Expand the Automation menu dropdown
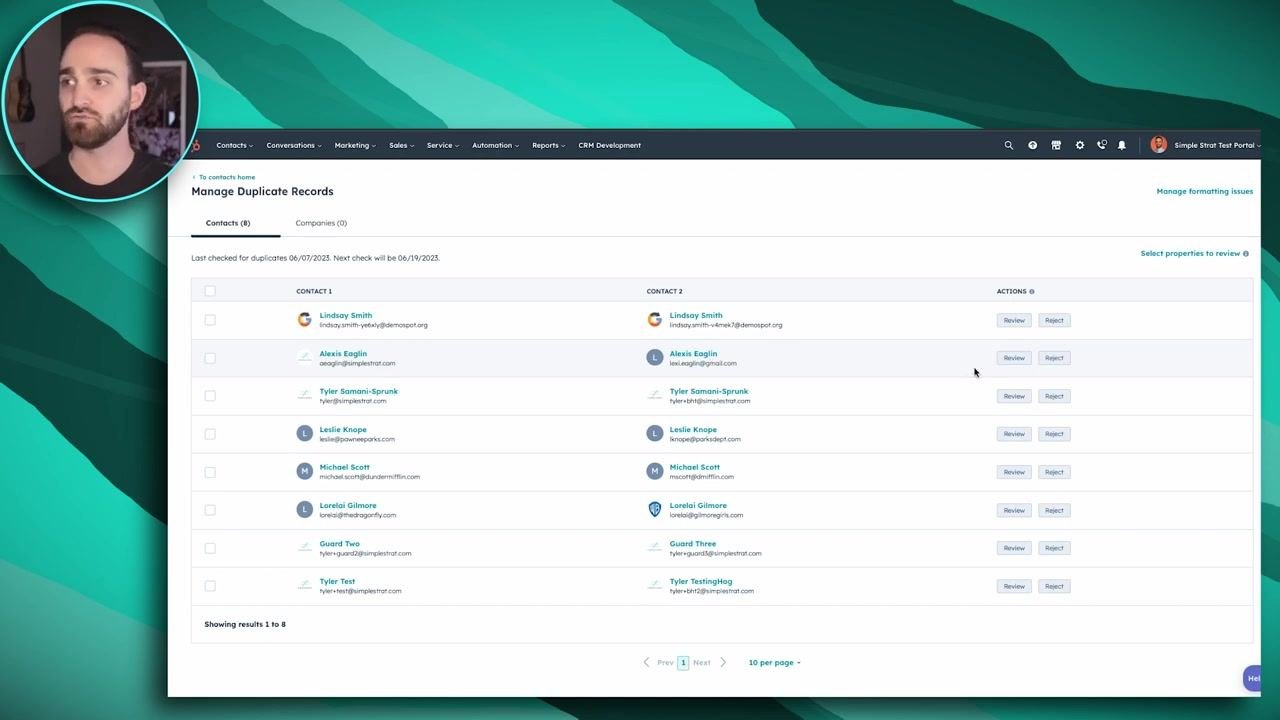The width and height of the screenshot is (1280, 720). click(x=495, y=145)
